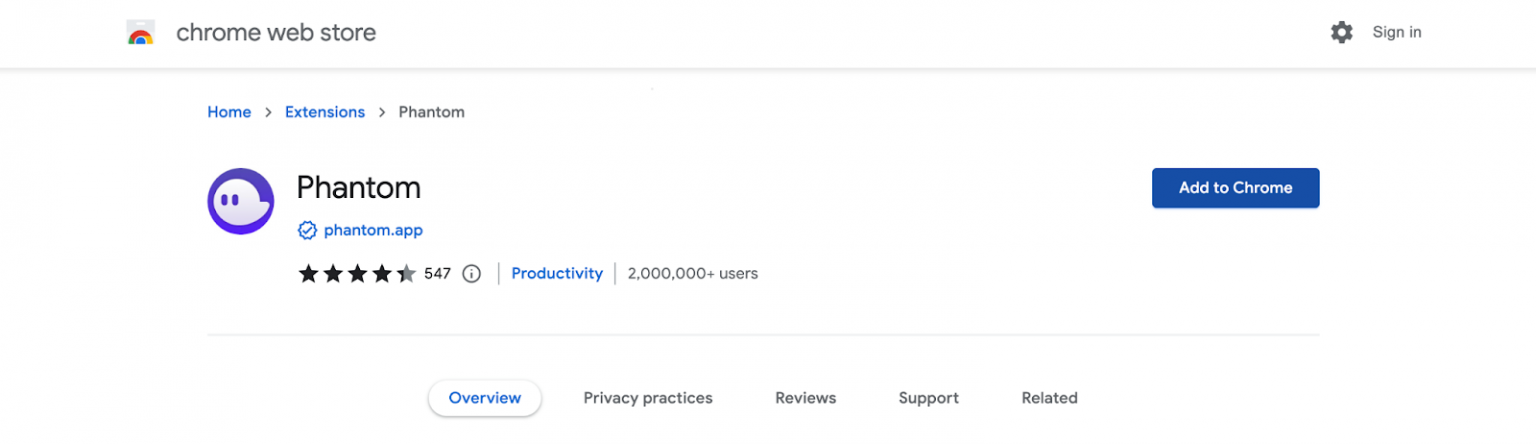This screenshot has height=444, width=1536.
Task: Open the Productivity category link
Action: pyautogui.click(x=557, y=274)
